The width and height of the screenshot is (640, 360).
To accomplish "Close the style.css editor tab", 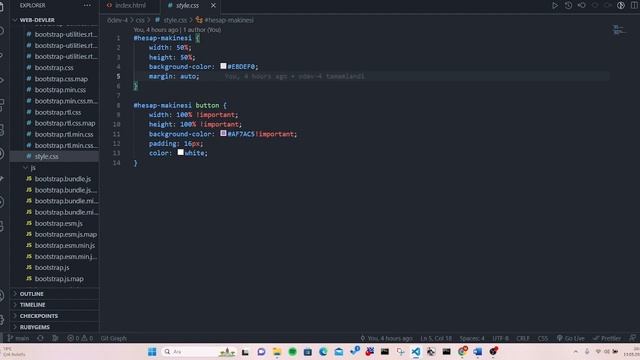I will 213,5.
